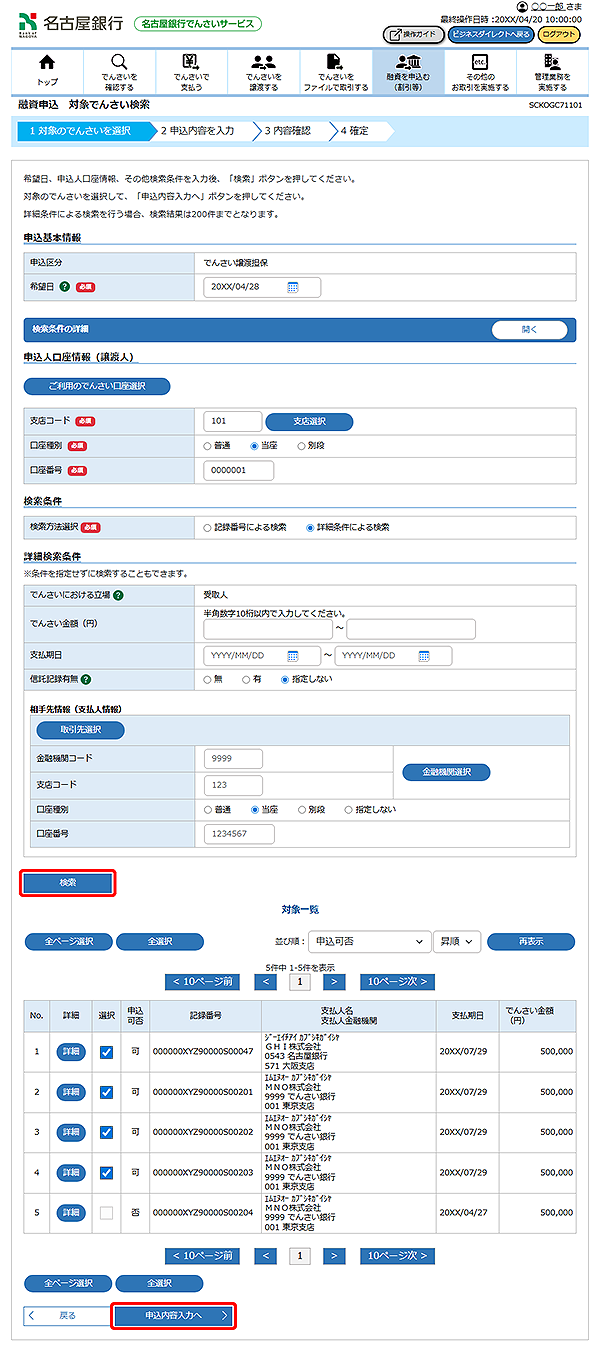
Task: Click the 口座番号 input field with 0000001
Action: click(x=238, y=470)
